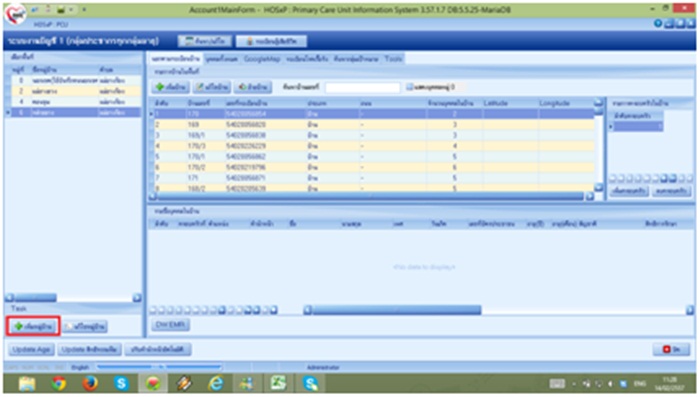Click the ENG language indicator in system tray

(640, 384)
